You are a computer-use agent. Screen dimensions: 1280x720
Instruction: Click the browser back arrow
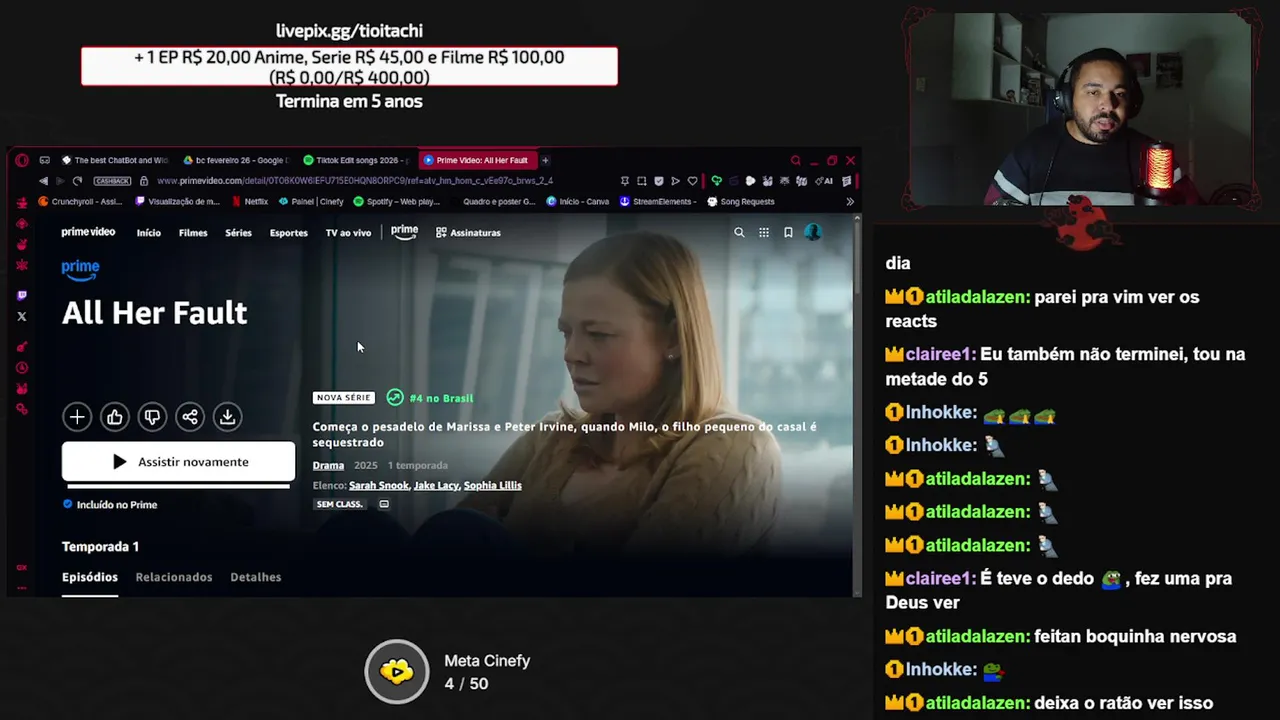tap(43, 181)
